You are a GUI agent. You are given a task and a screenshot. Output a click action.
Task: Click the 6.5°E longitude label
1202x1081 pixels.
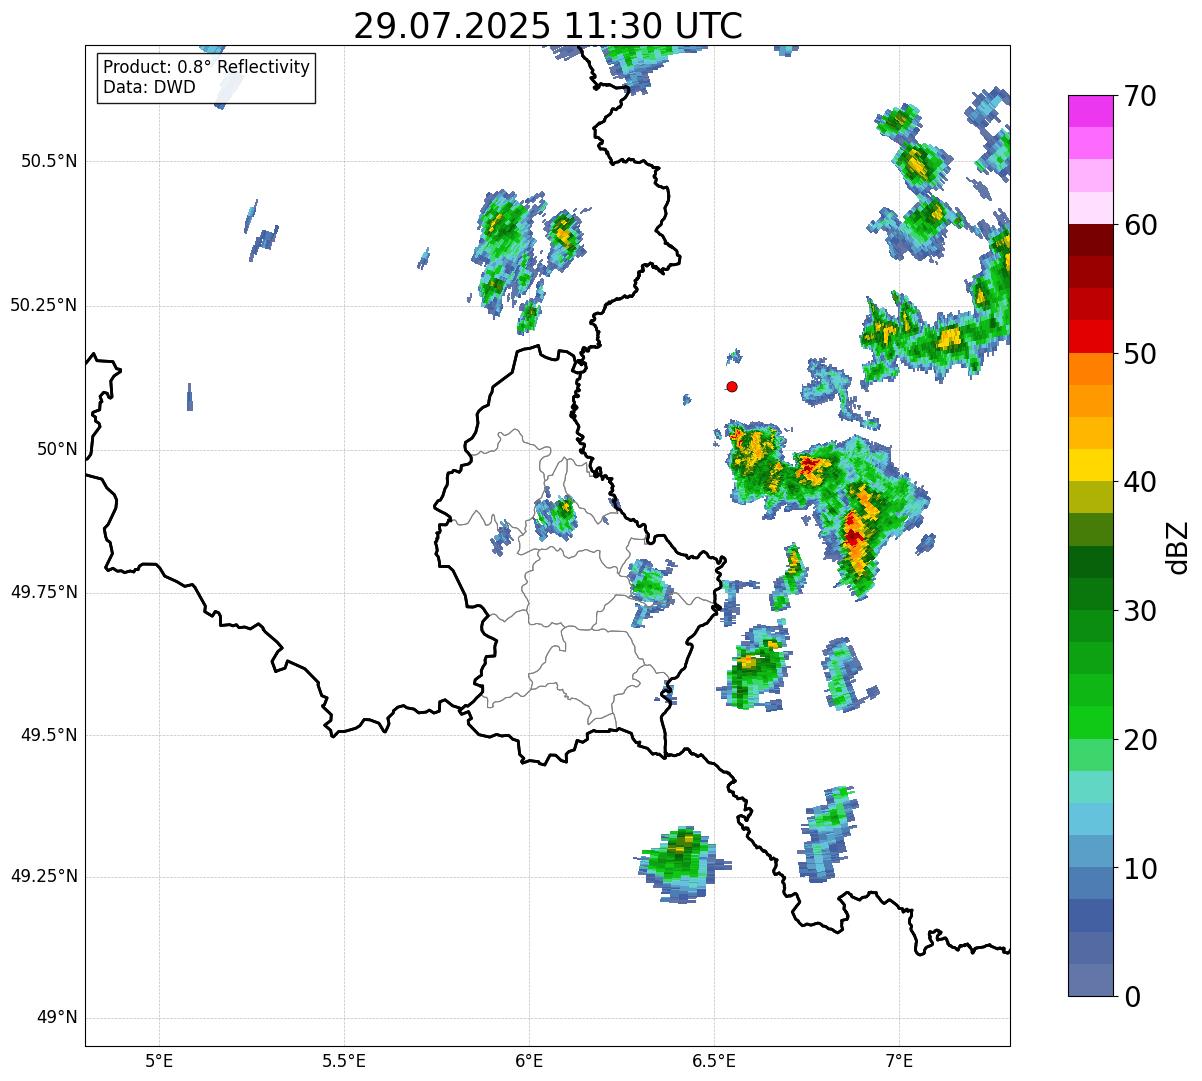(x=714, y=1060)
